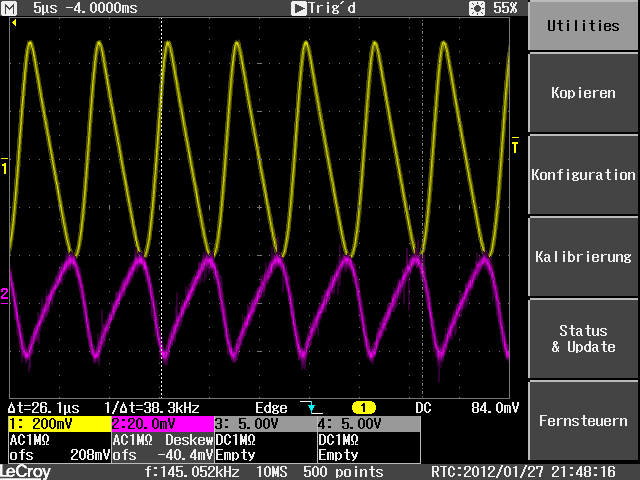
Task: Open the Konfiguration menu button
Action: point(583,175)
